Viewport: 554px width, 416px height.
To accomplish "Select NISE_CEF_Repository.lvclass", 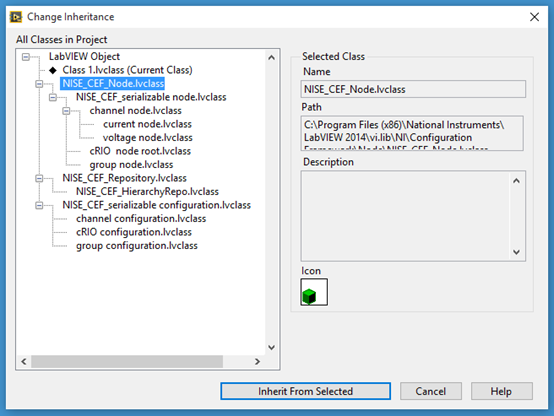I will (x=124, y=178).
